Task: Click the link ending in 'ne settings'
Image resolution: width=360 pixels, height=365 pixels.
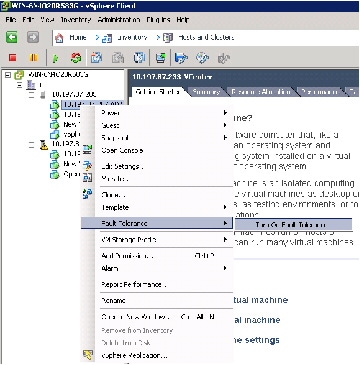Action: tap(256, 340)
